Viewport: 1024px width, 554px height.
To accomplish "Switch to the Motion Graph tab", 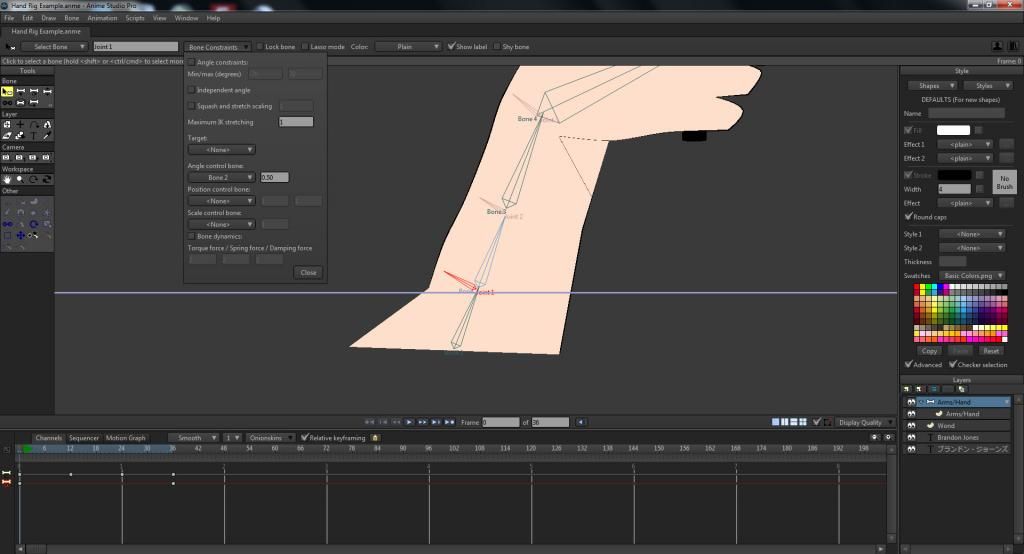I will pos(125,438).
